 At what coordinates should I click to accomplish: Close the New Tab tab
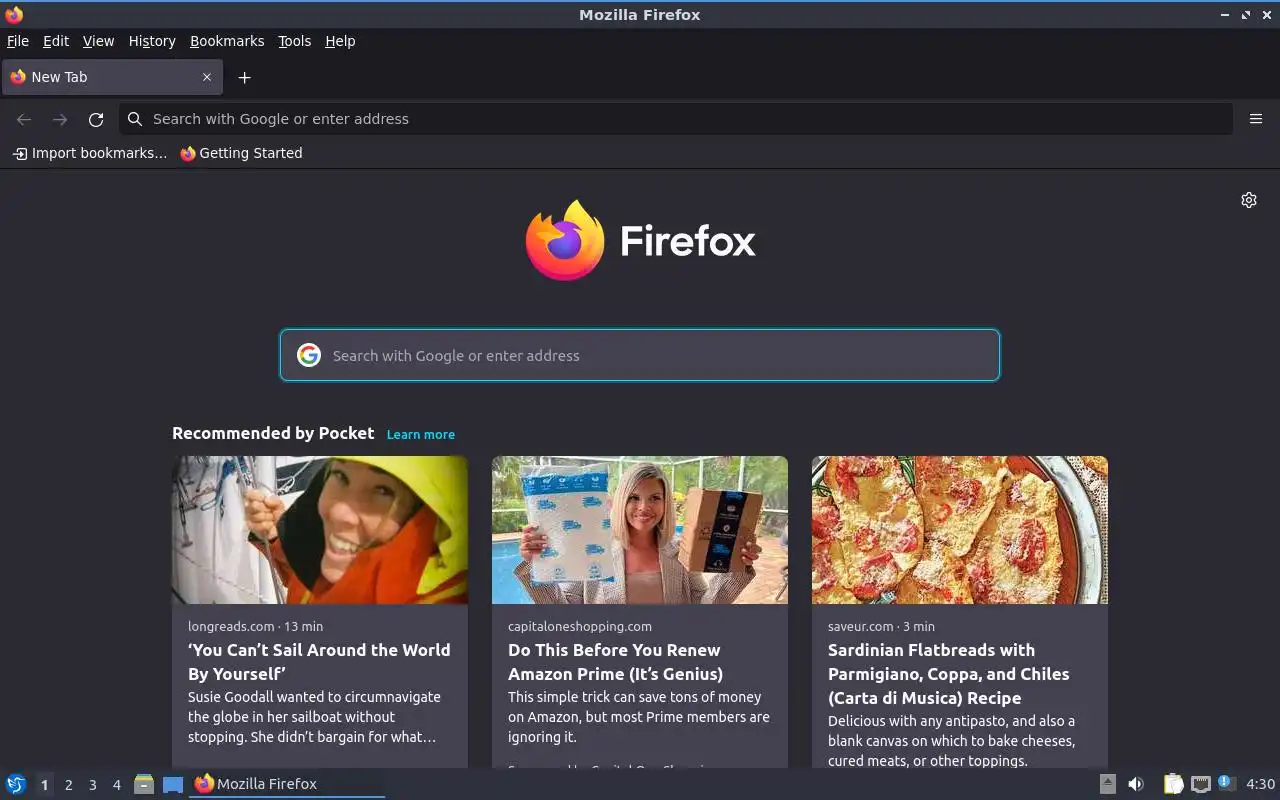pos(207,77)
